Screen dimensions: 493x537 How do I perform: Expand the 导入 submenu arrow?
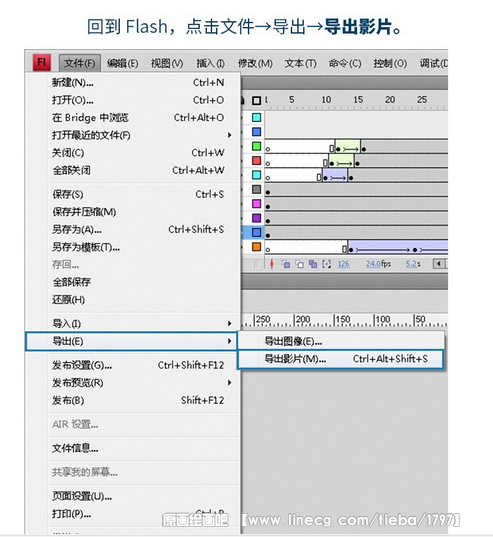click(x=230, y=323)
